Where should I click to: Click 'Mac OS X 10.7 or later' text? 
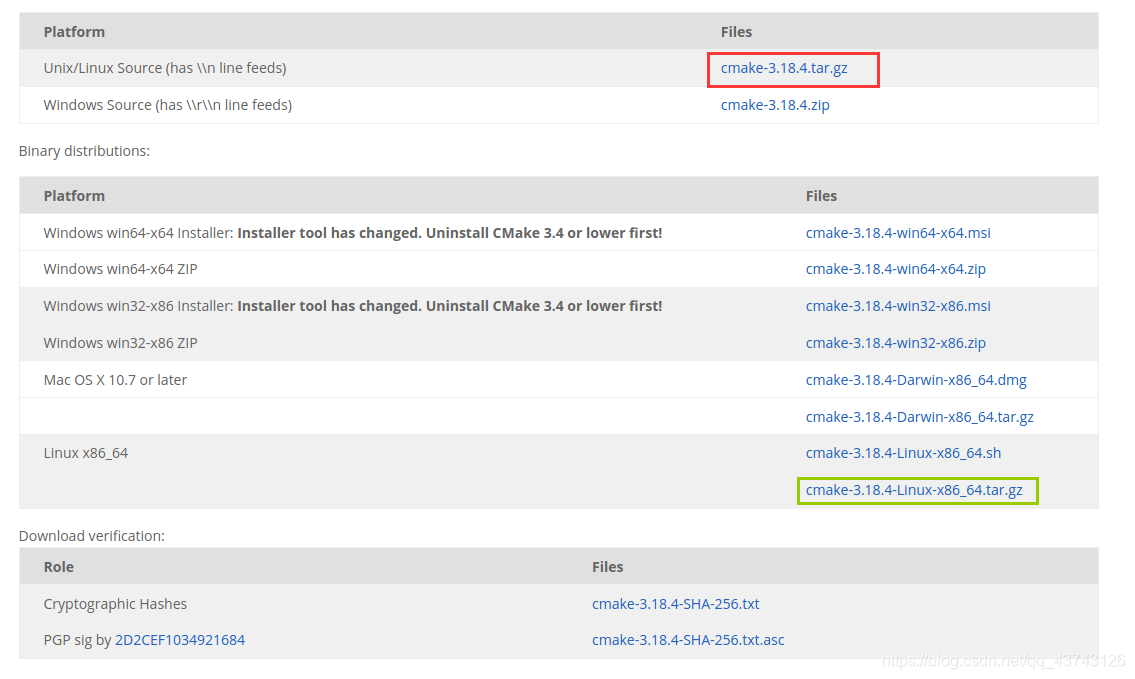tap(115, 380)
